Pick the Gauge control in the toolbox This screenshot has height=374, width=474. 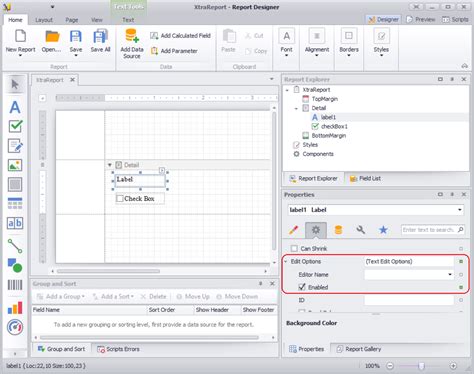pyautogui.click(x=15, y=327)
